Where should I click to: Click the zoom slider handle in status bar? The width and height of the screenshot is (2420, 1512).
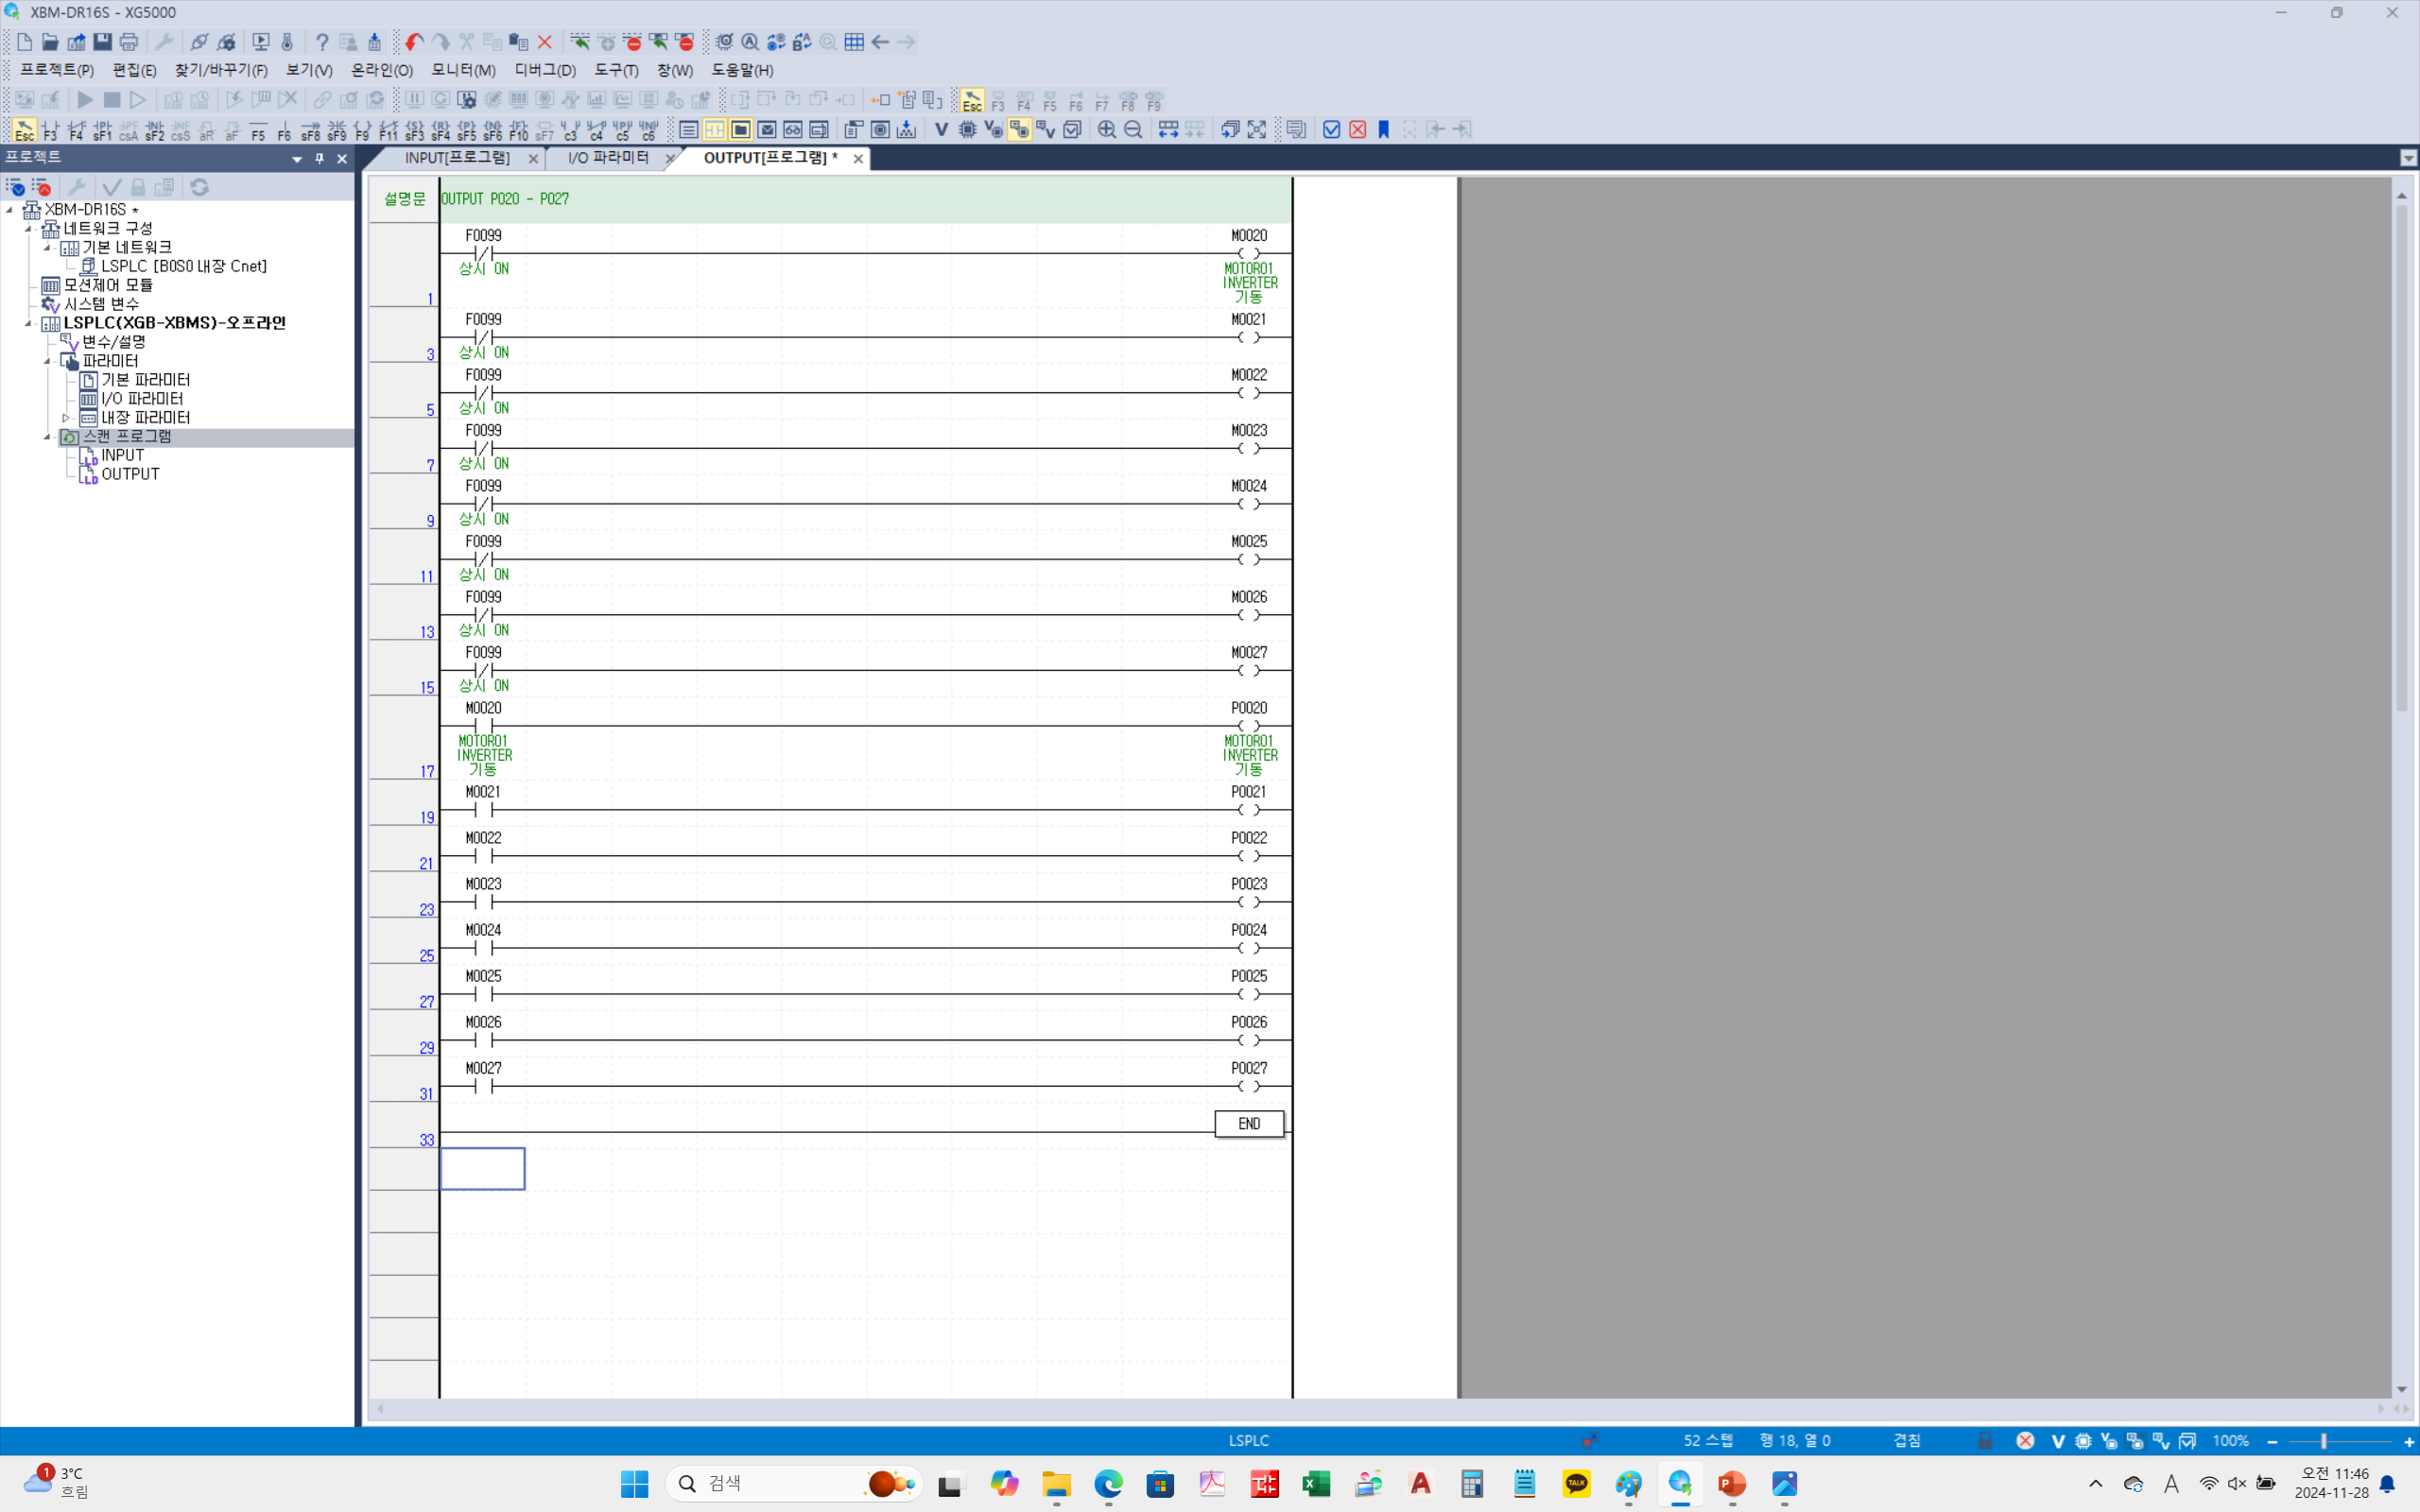tap(2323, 1441)
